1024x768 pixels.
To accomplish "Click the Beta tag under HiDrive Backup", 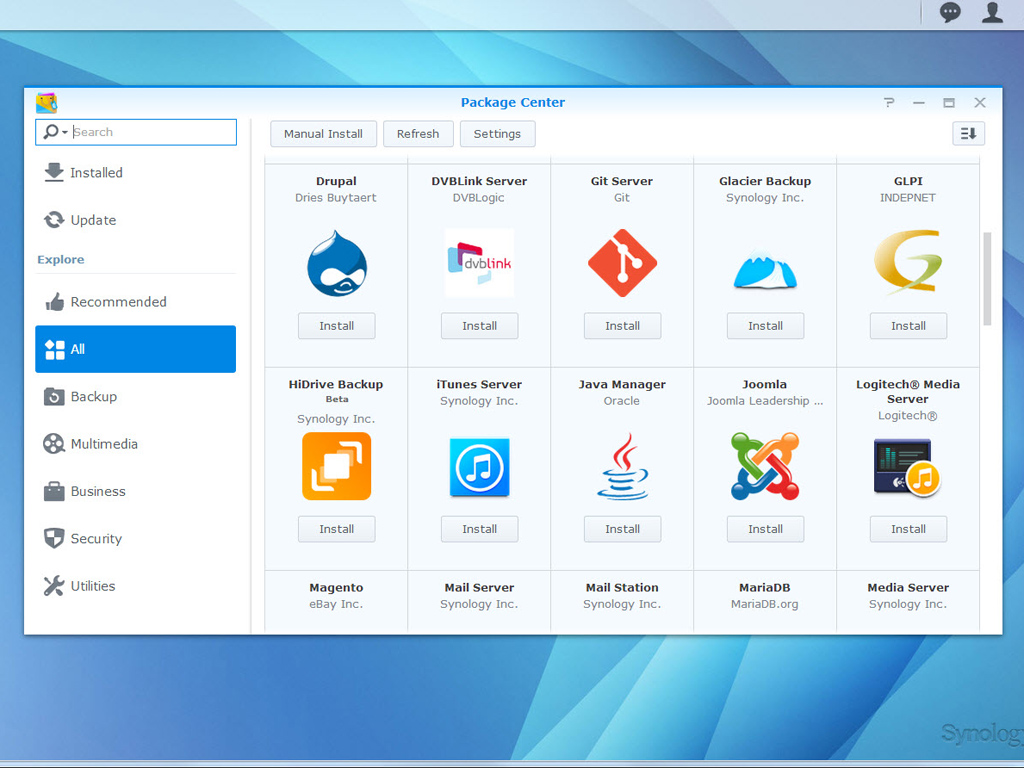I will pyautogui.click(x=337, y=399).
